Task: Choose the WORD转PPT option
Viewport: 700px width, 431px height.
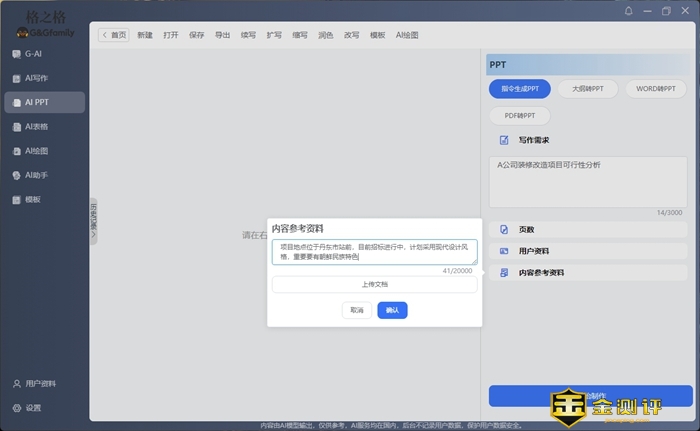Action: coord(655,89)
